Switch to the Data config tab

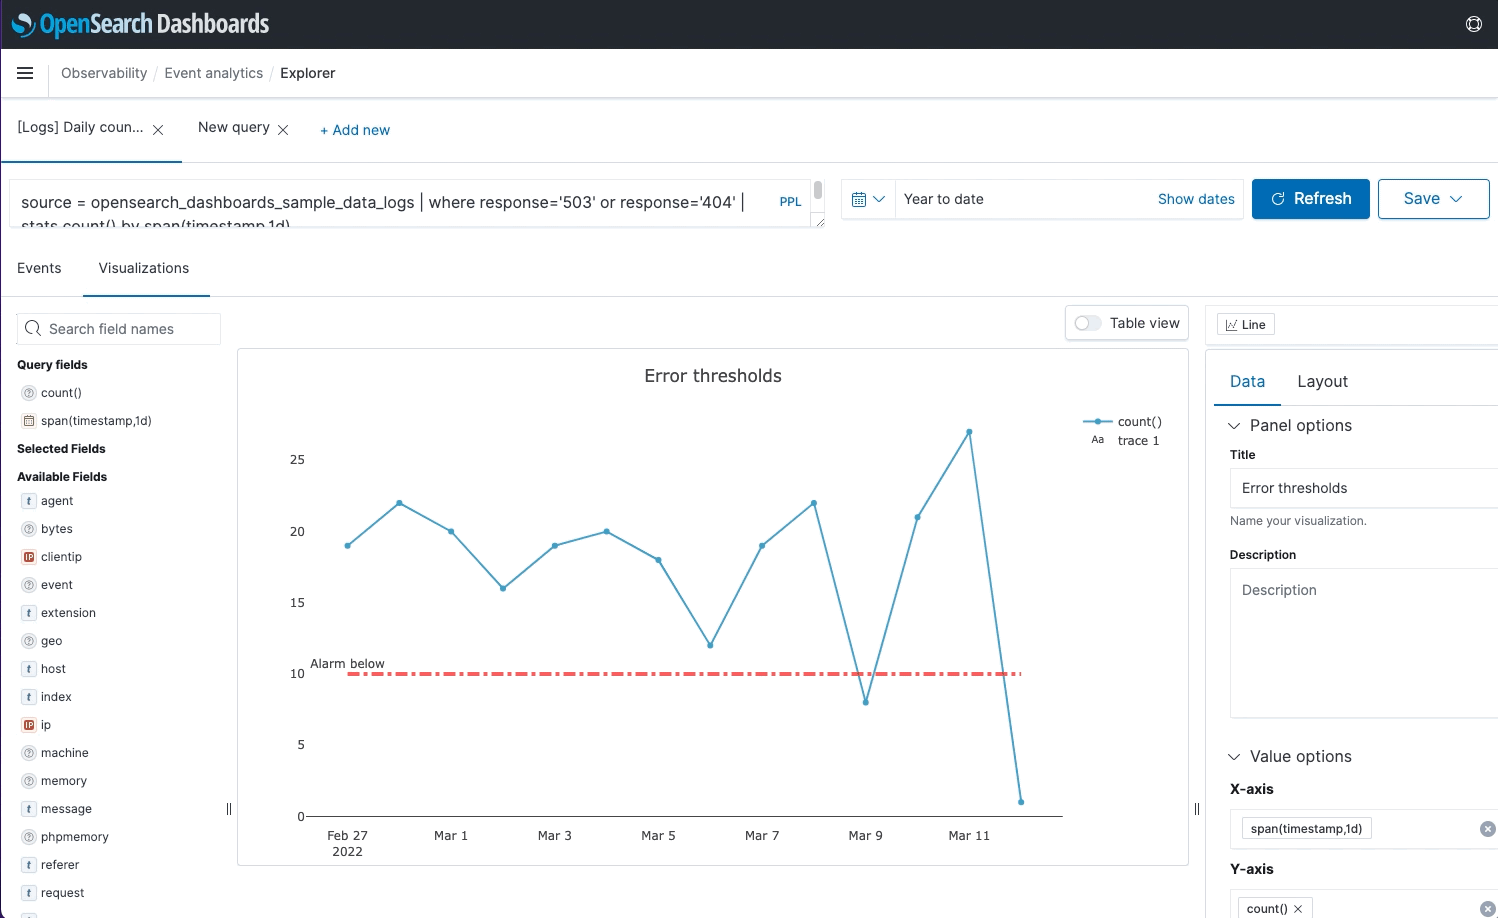click(x=1247, y=382)
